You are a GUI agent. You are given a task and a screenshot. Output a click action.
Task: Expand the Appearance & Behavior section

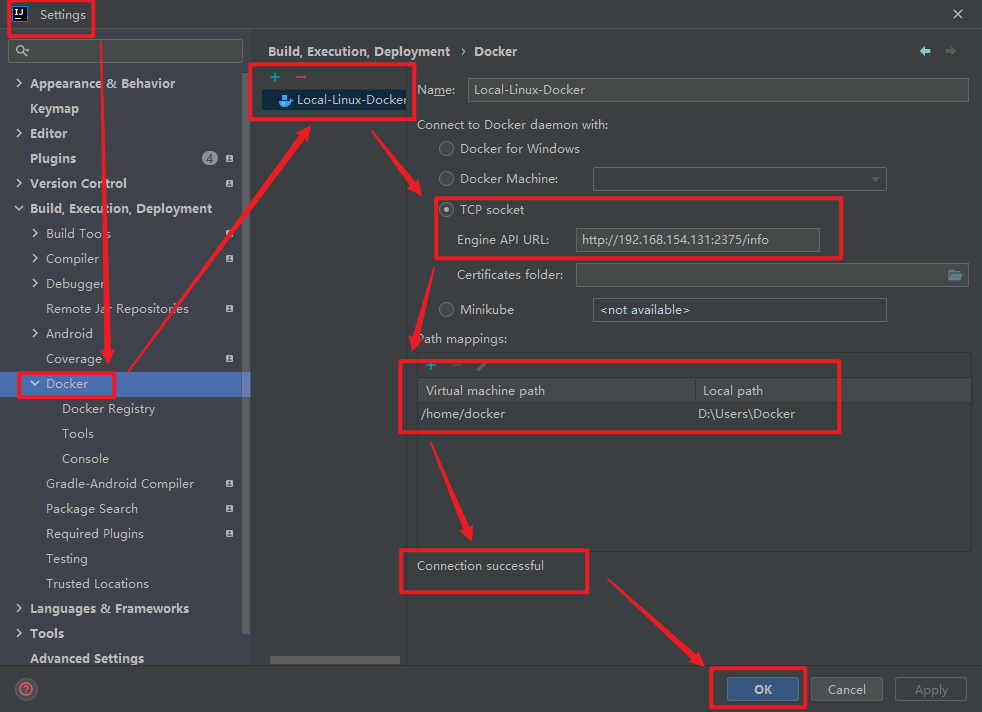point(19,83)
